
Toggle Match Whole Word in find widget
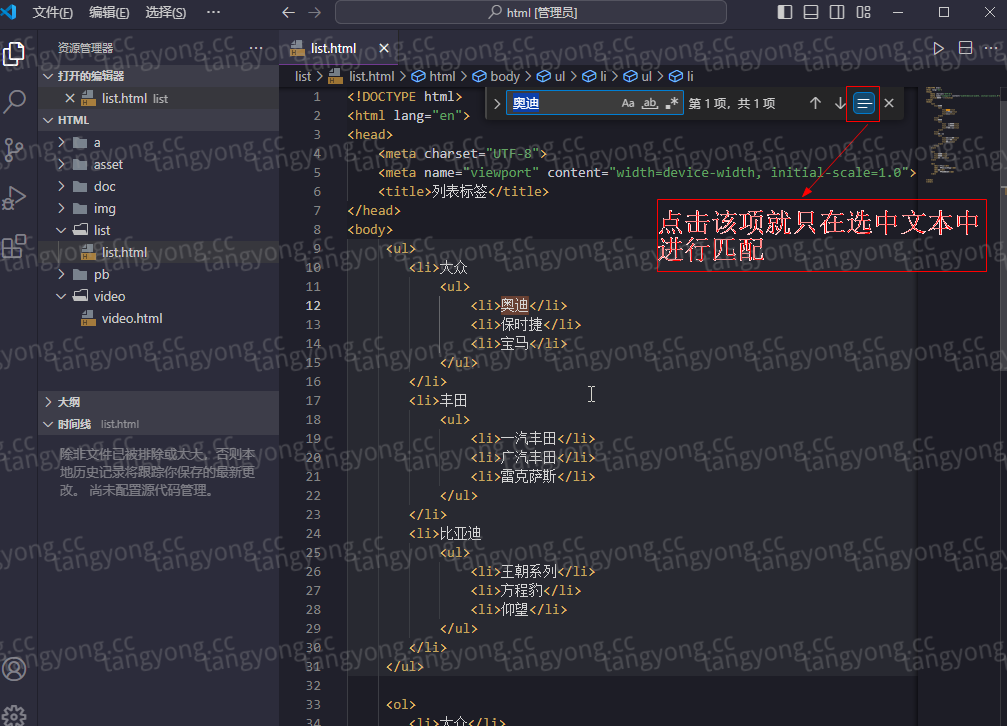click(x=650, y=103)
